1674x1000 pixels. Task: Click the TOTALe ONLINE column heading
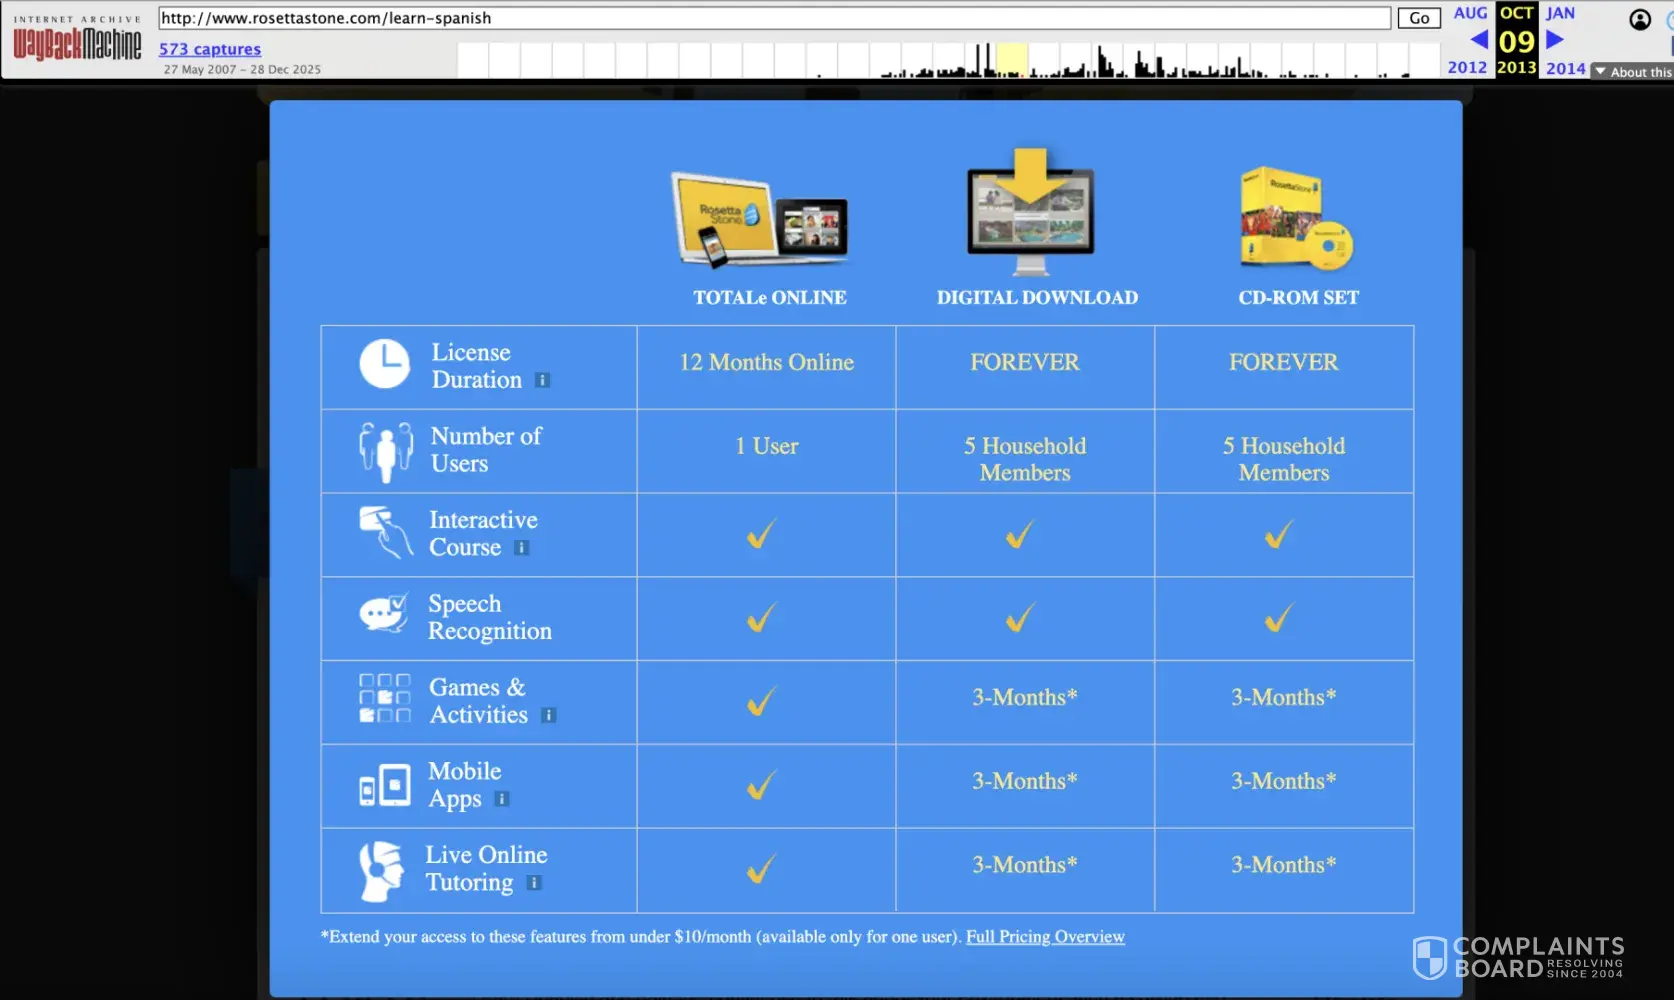[x=770, y=298]
